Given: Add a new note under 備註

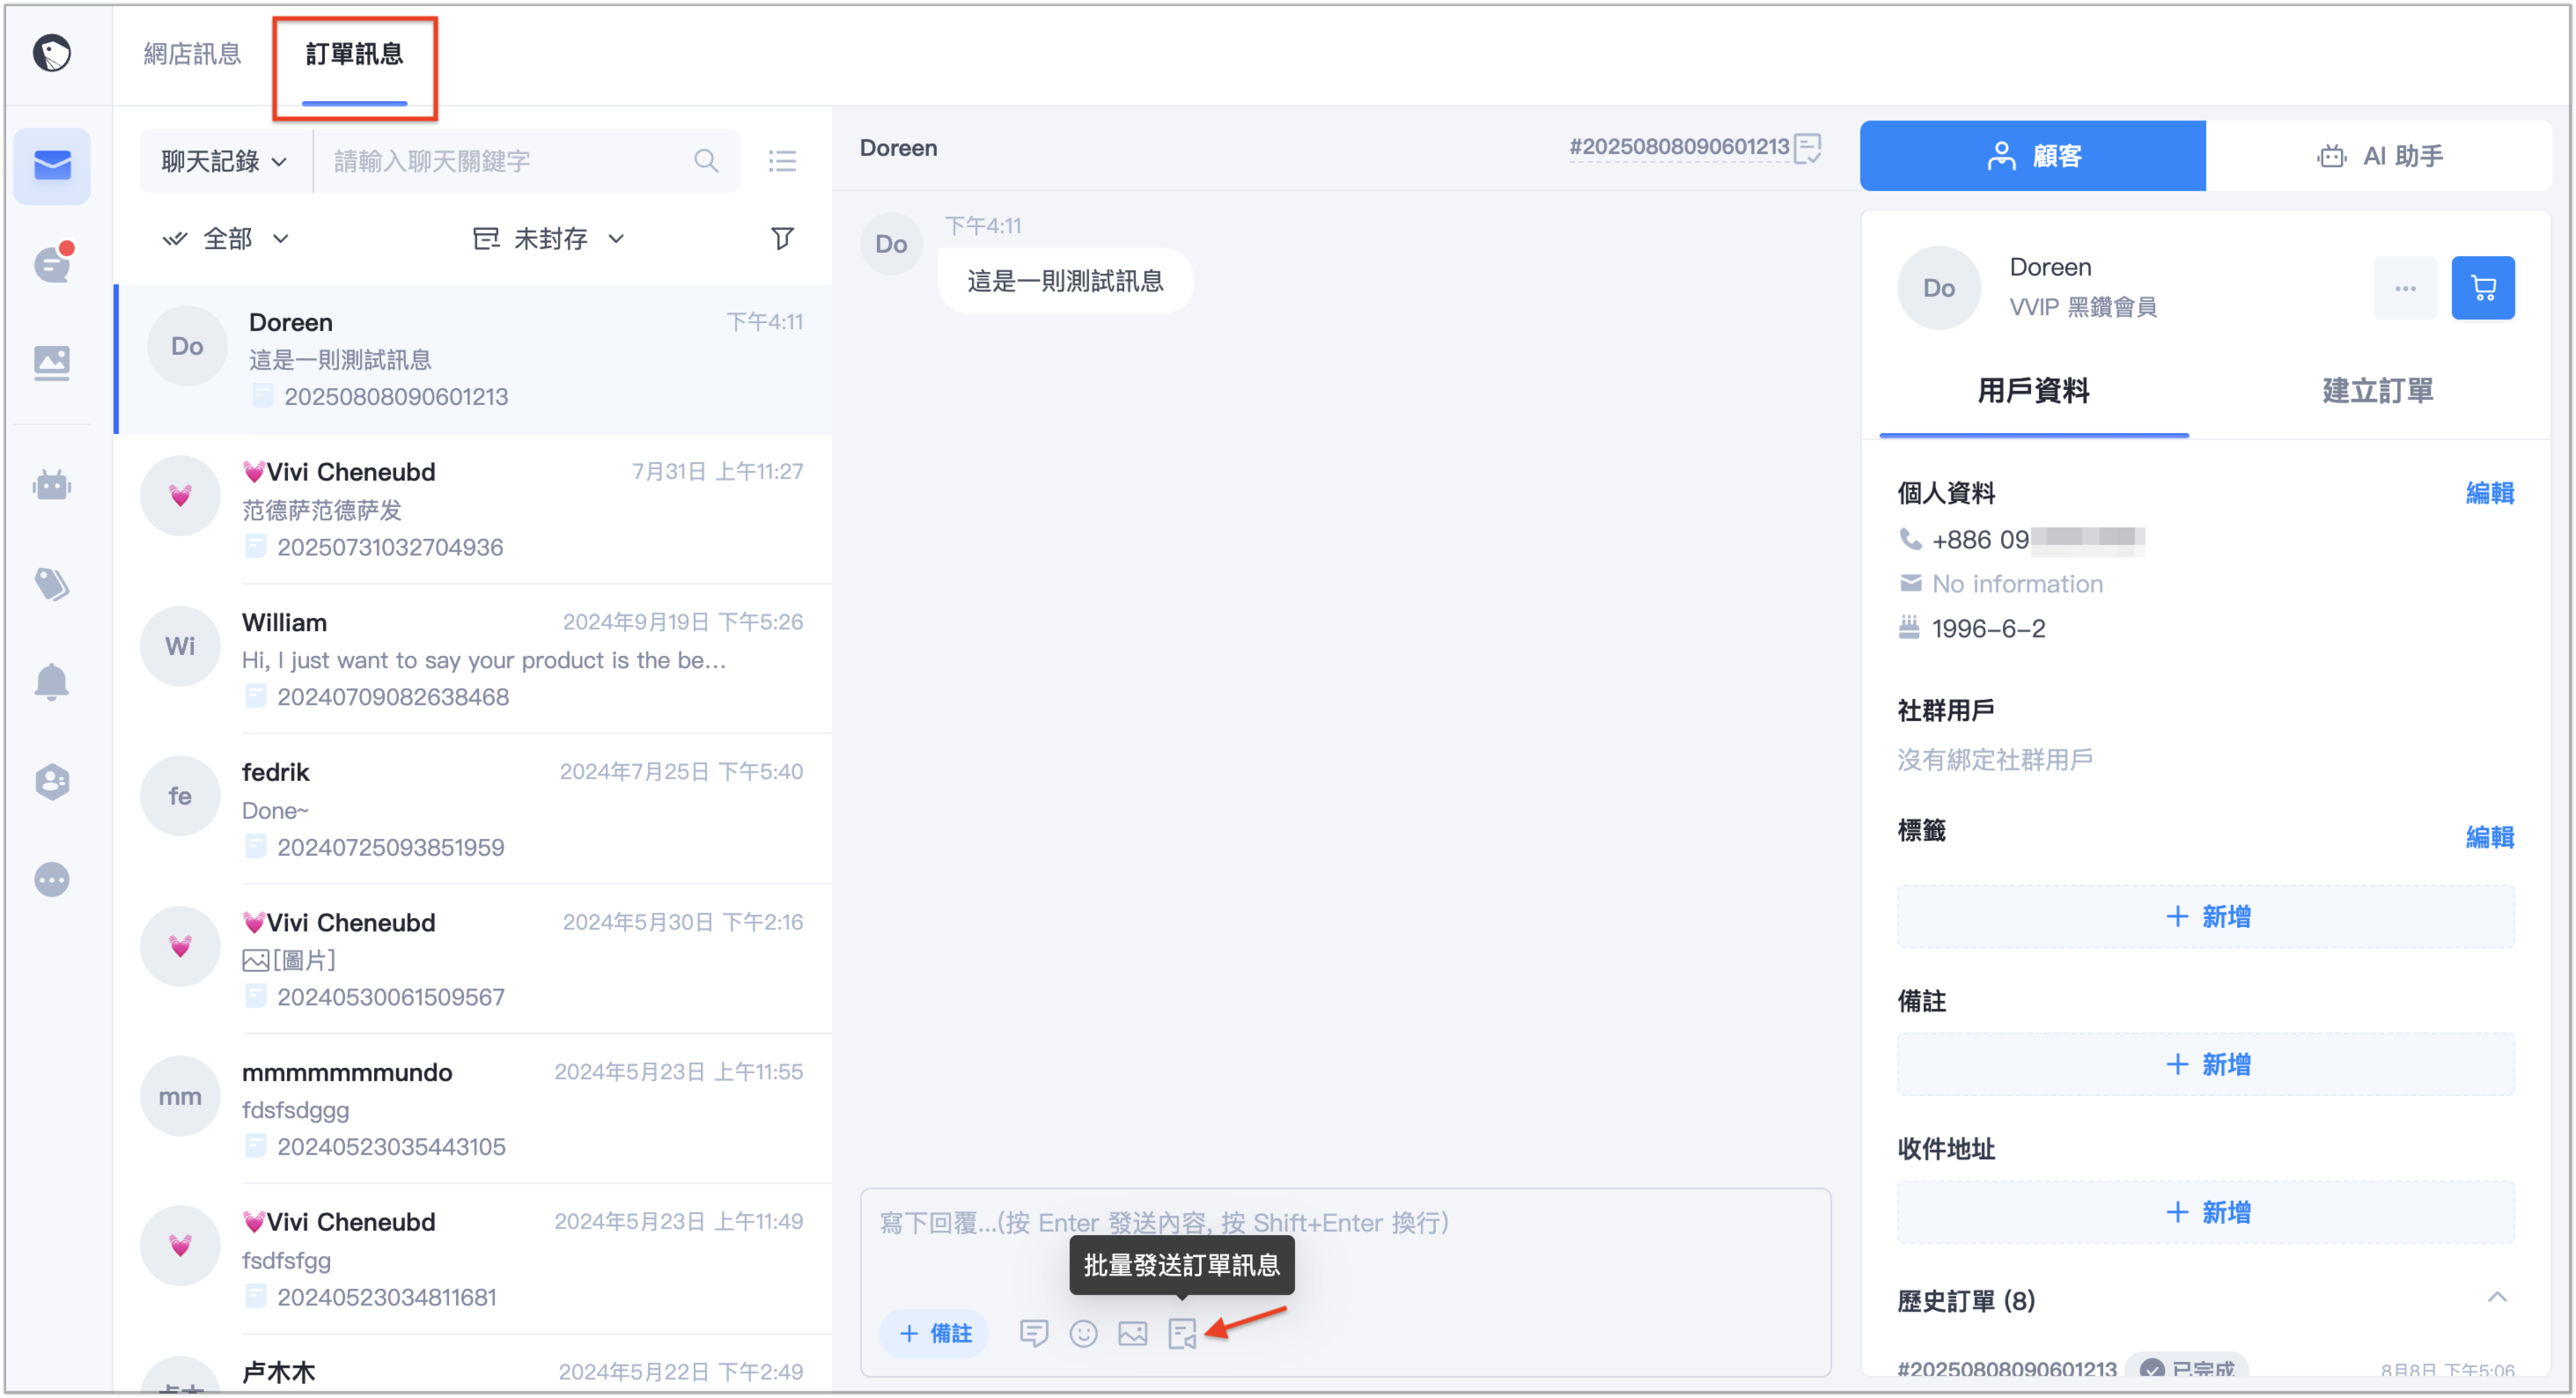Looking at the screenshot, I should coord(2206,1064).
